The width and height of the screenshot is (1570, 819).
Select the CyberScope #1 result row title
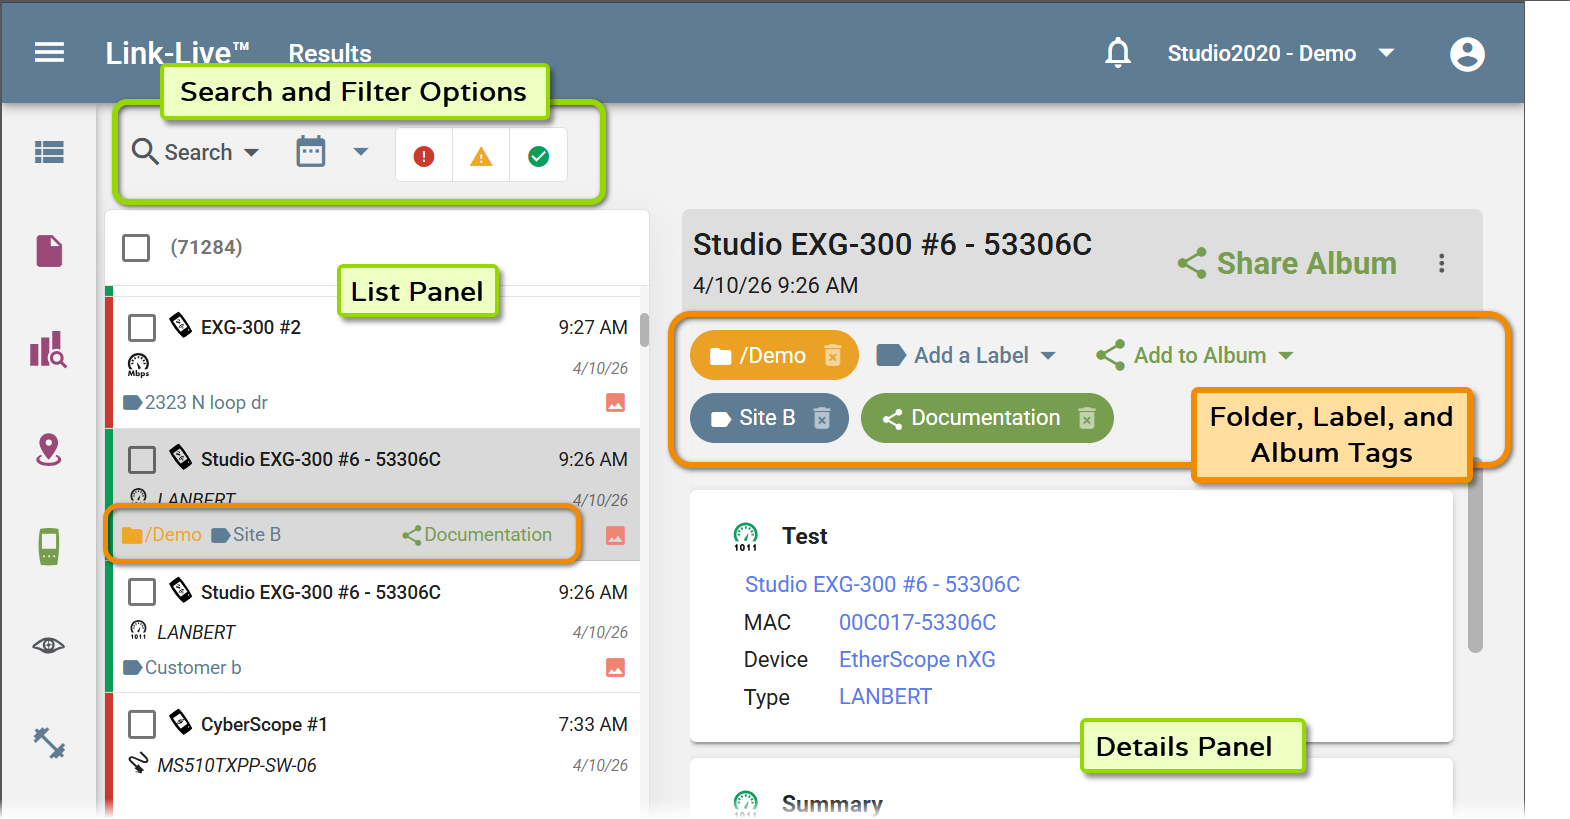(x=264, y=724)
